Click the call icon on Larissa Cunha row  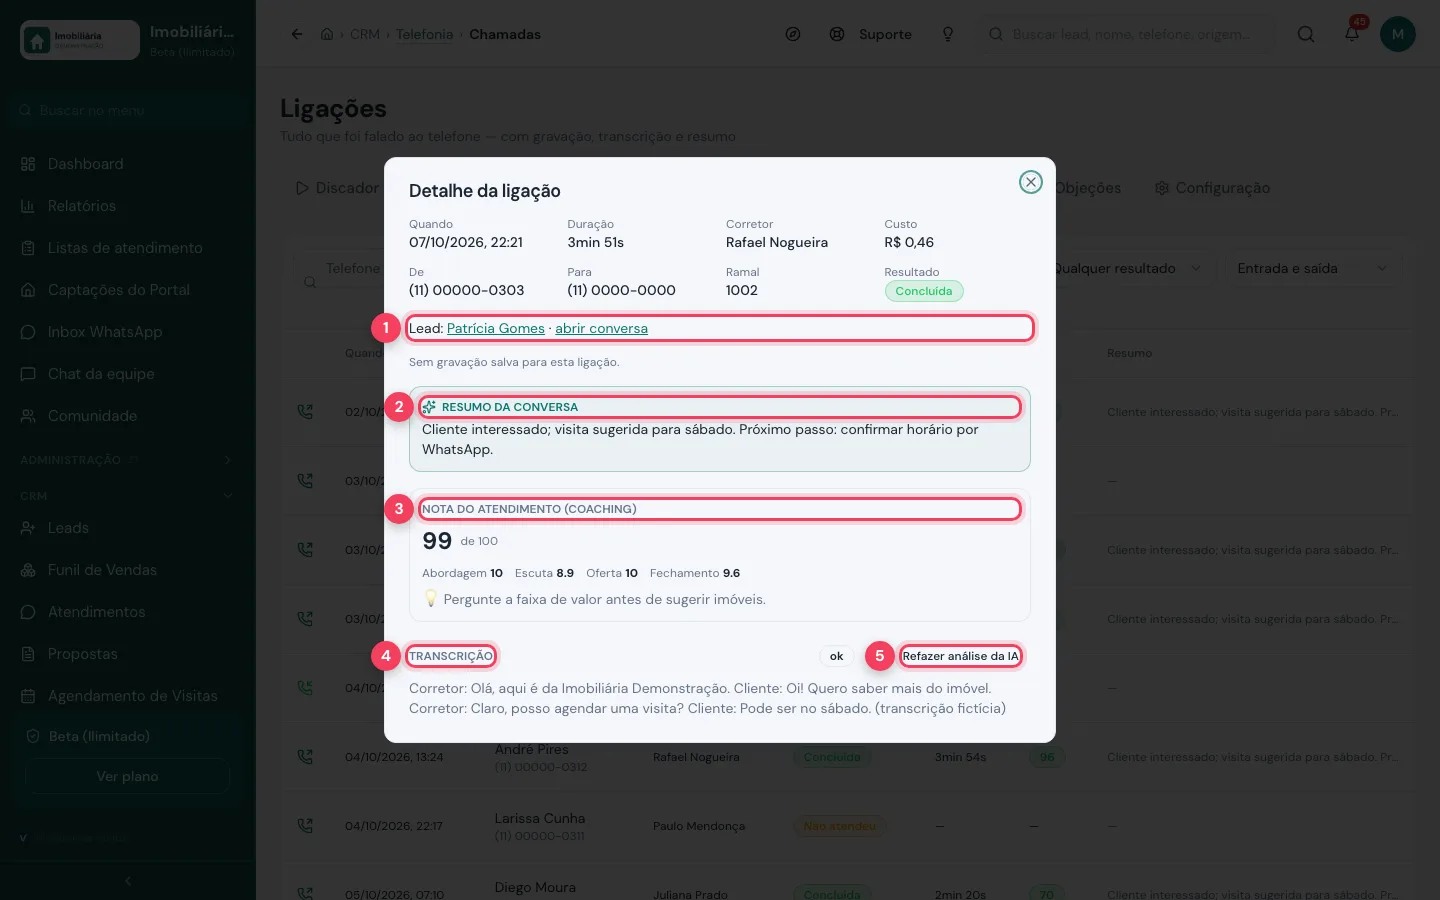click(305, 826)
